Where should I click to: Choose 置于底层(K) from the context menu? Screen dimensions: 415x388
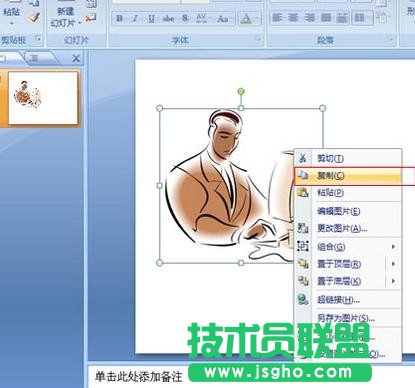click(341, 281)
